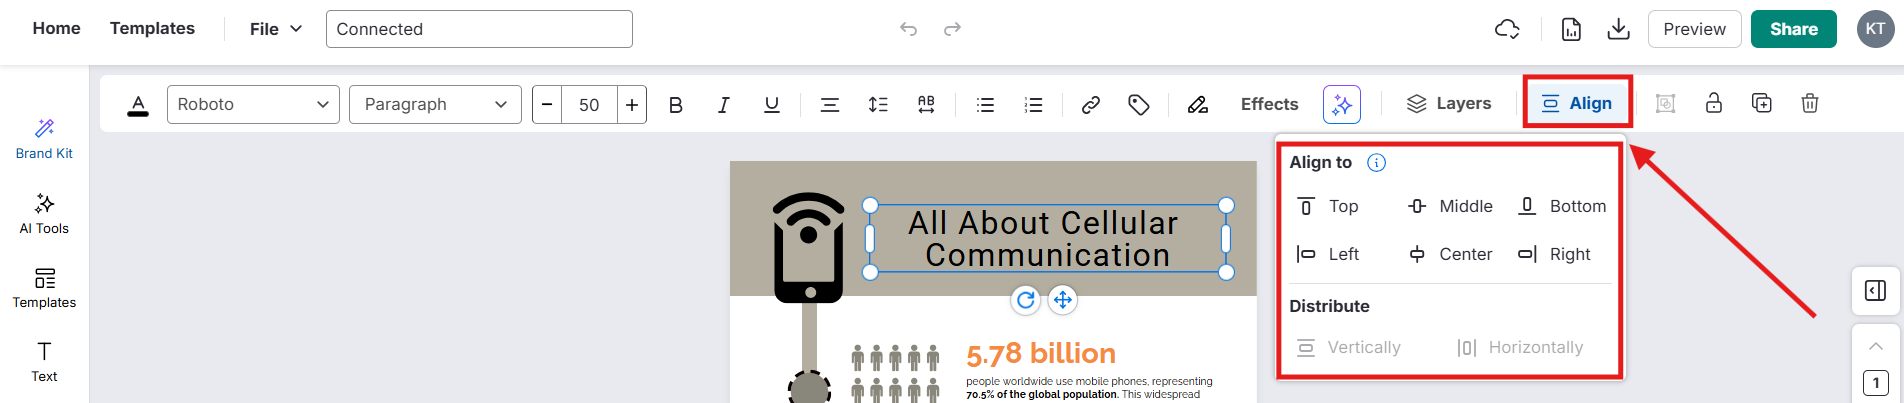Image resolution: width=1904 pixels, height=403 pixels.
Task: Select Middle in the Align menu
Action: click(x=1450, y=207)
